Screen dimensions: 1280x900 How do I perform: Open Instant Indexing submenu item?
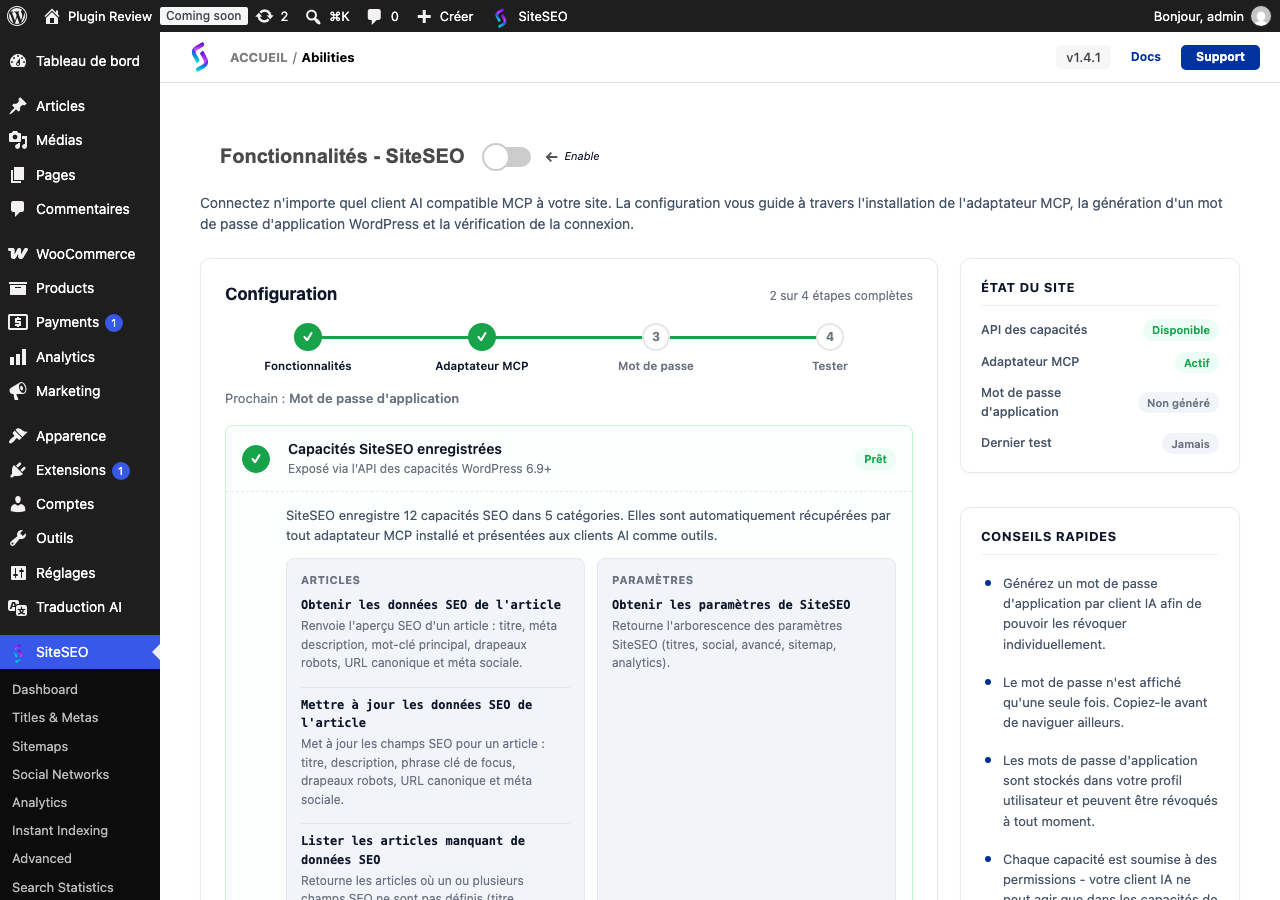[60, 830]
